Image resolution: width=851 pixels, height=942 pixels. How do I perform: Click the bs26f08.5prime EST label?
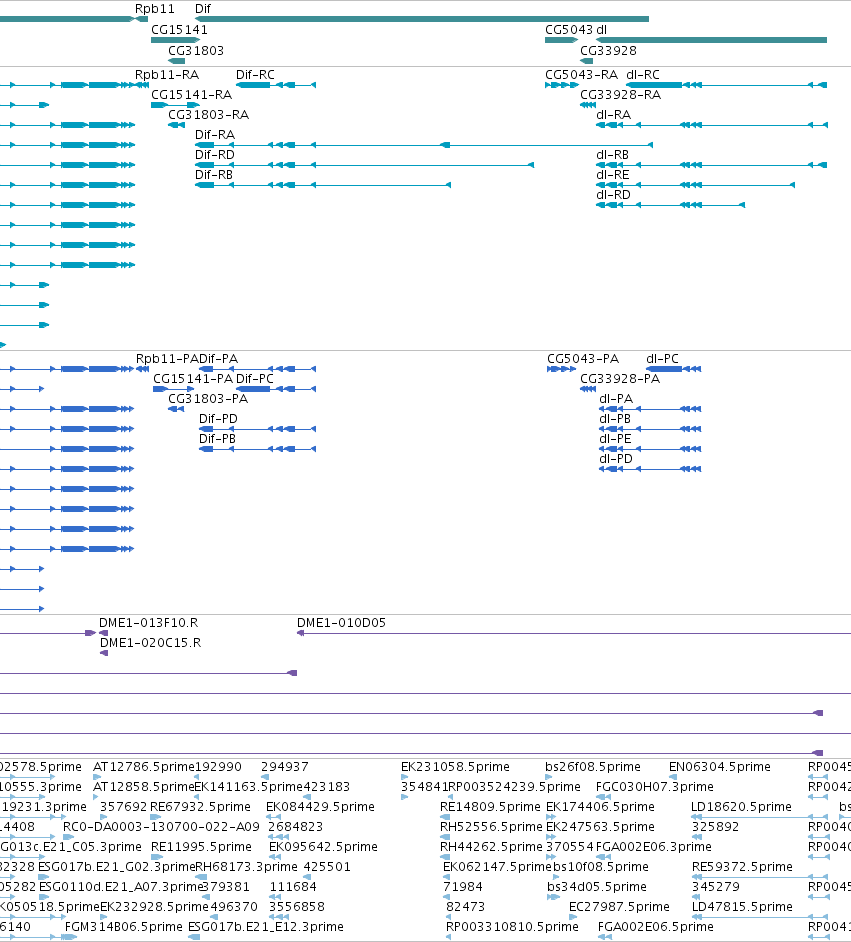pyautogui.click(x=593, y=767)
